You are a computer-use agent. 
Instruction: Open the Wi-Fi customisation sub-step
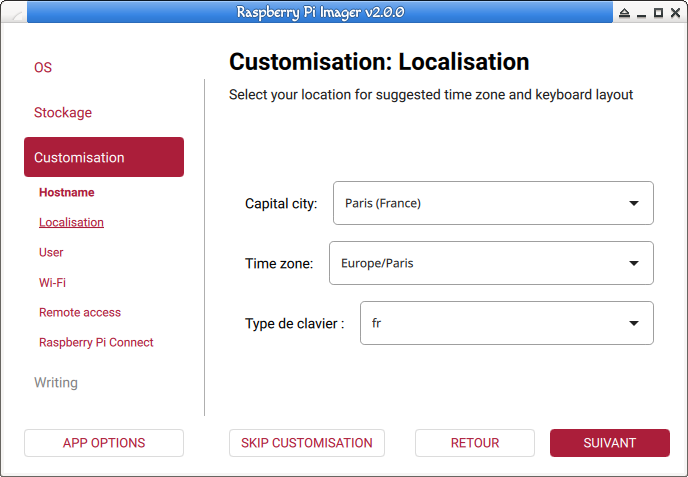(x=52, y=283)
